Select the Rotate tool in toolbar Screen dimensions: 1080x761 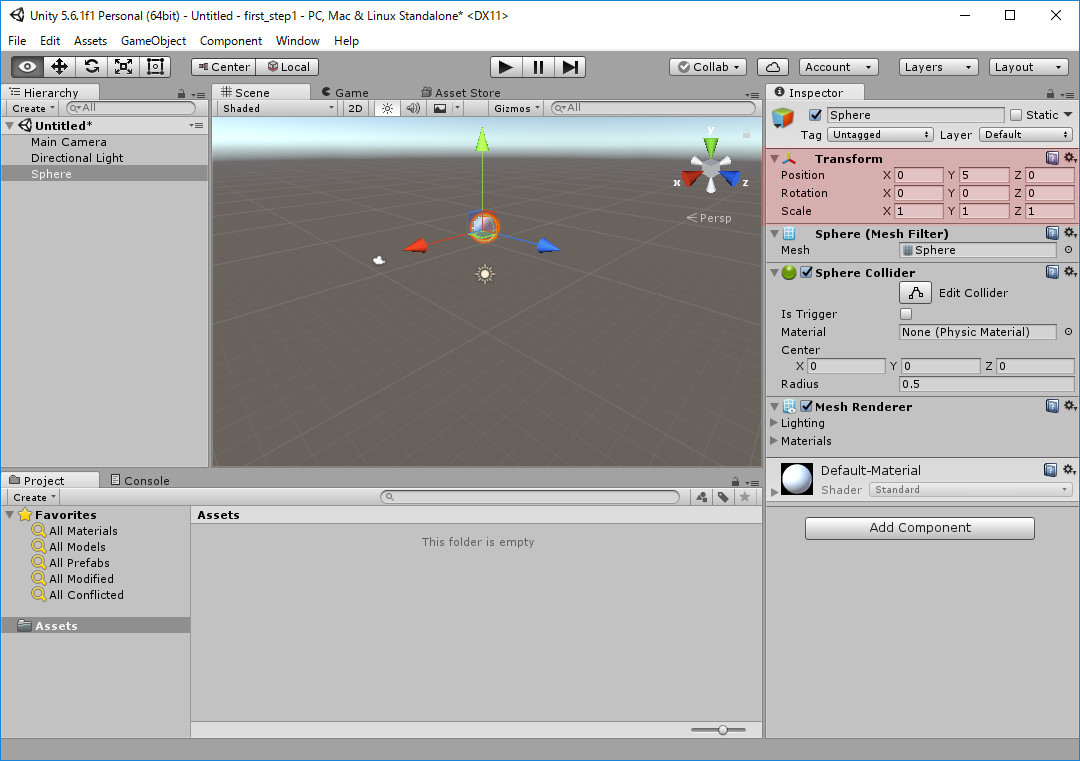[91, 67]
